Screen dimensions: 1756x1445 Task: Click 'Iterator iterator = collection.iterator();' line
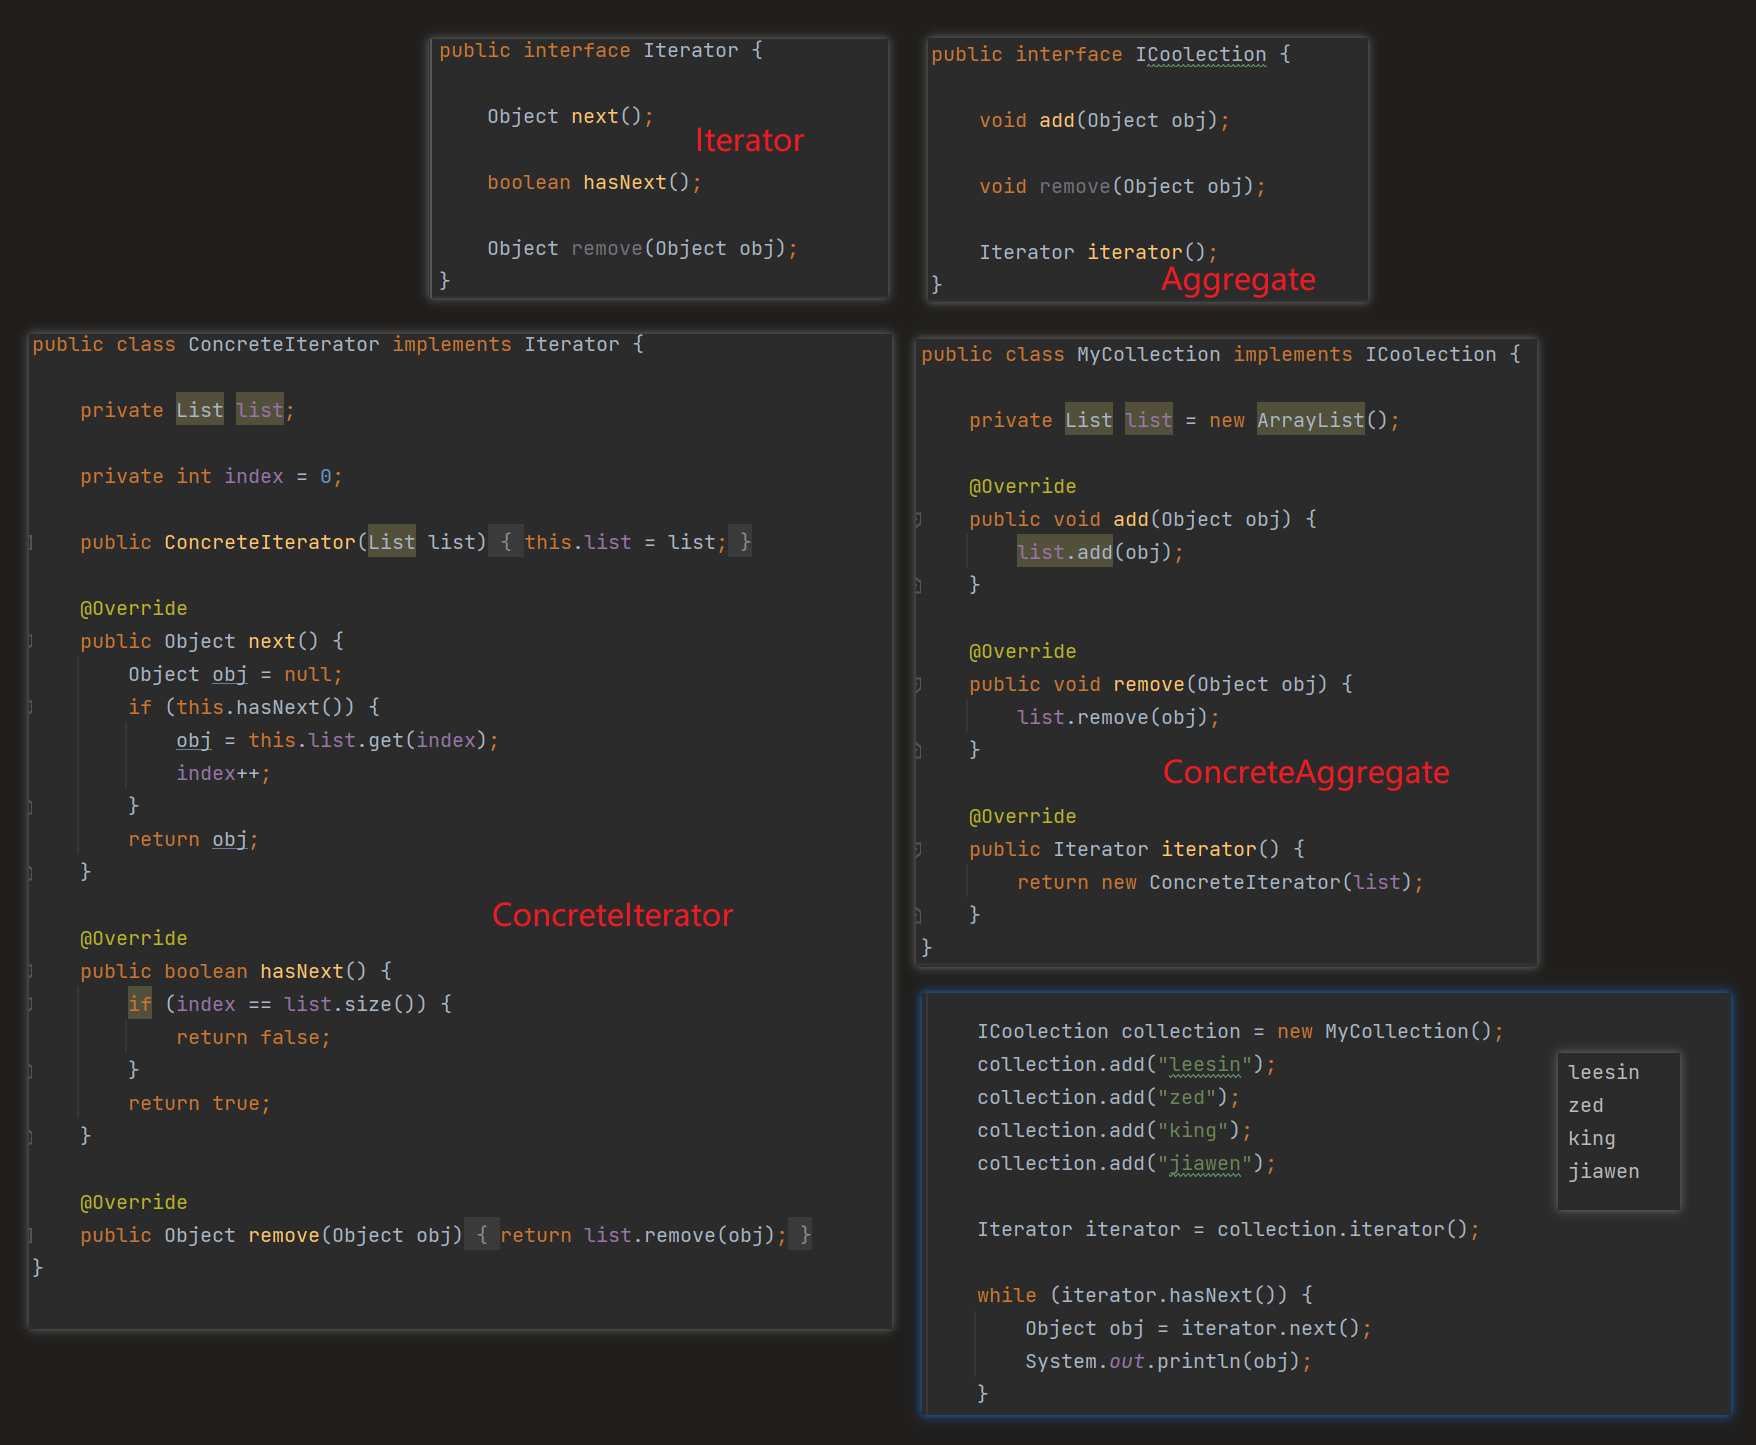pos(1228,1230)
